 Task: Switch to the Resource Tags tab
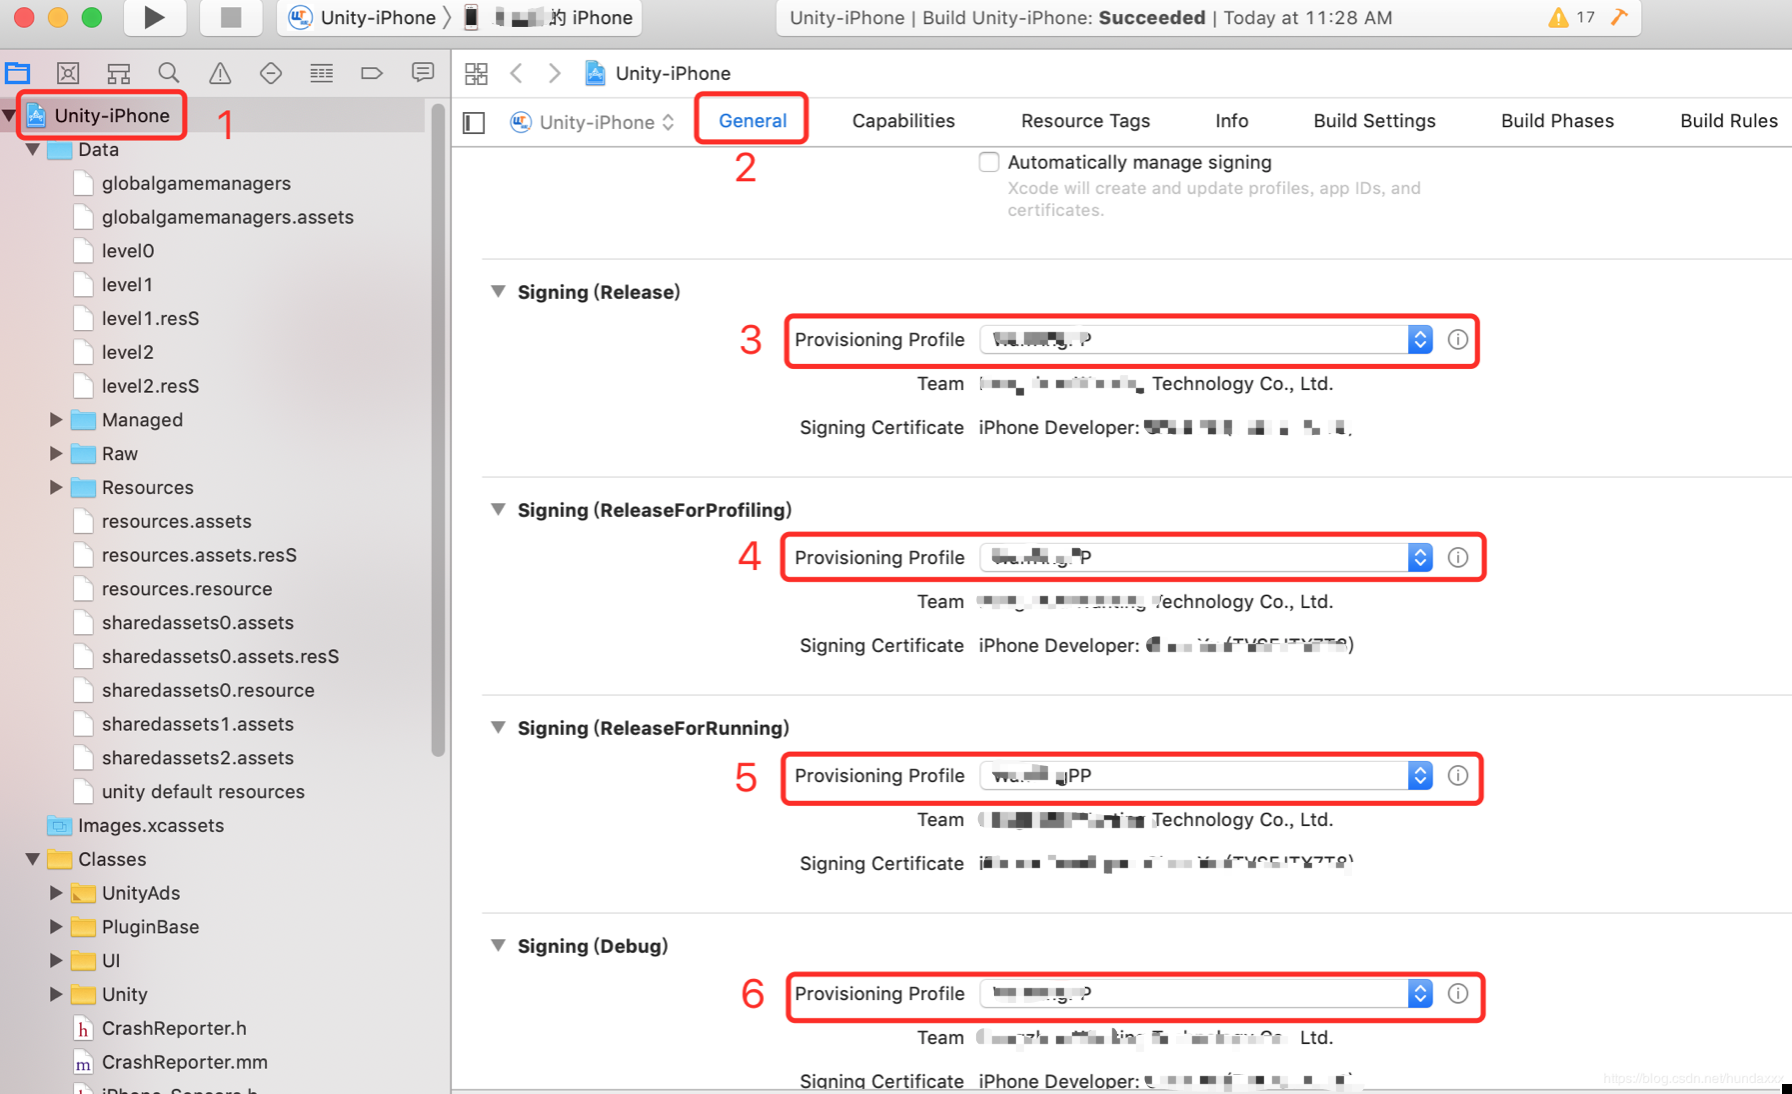[1085, 121]
